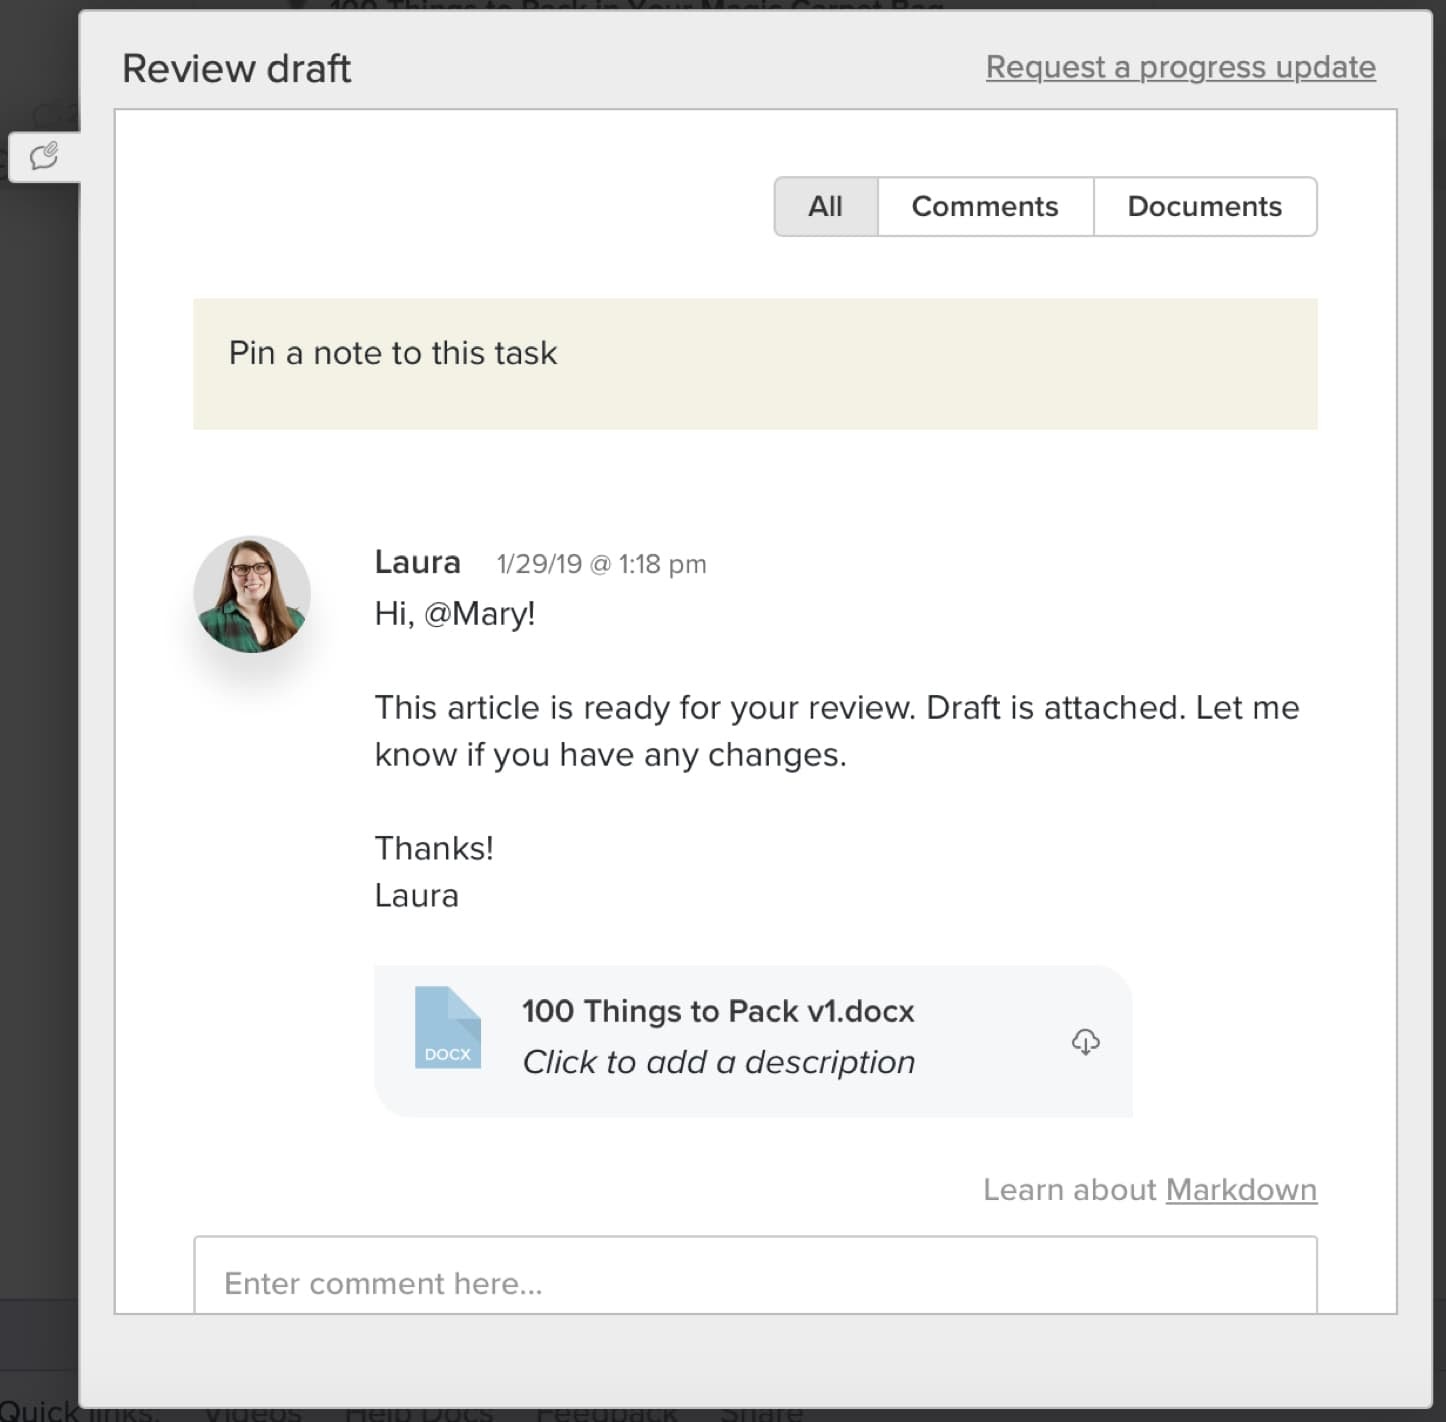Screen dimensions: 1446x1422
Task: Click the 'Review draft' task title
Action: [236, 69]
